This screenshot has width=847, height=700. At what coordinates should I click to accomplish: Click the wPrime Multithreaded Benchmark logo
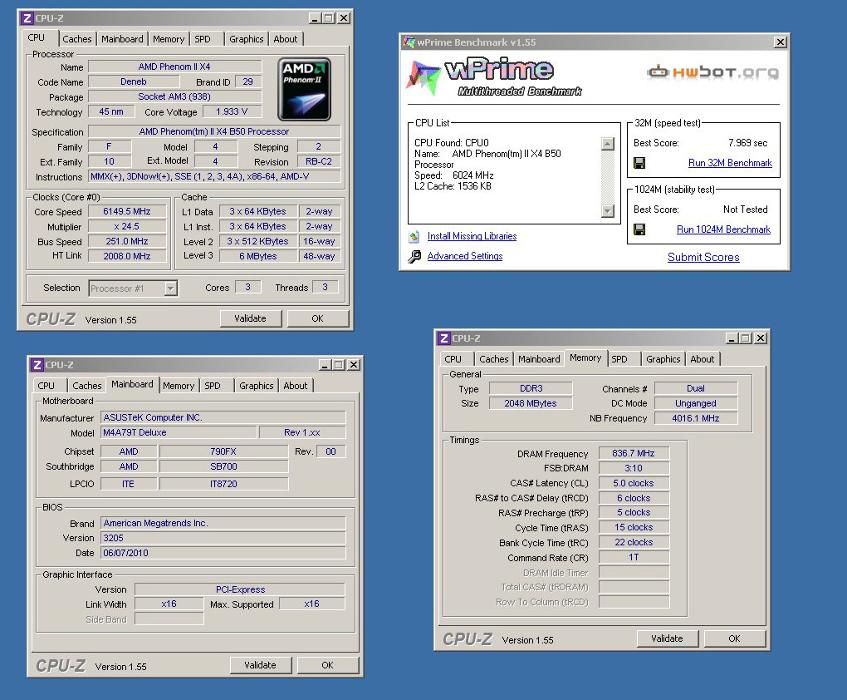[x=494, y=77]
